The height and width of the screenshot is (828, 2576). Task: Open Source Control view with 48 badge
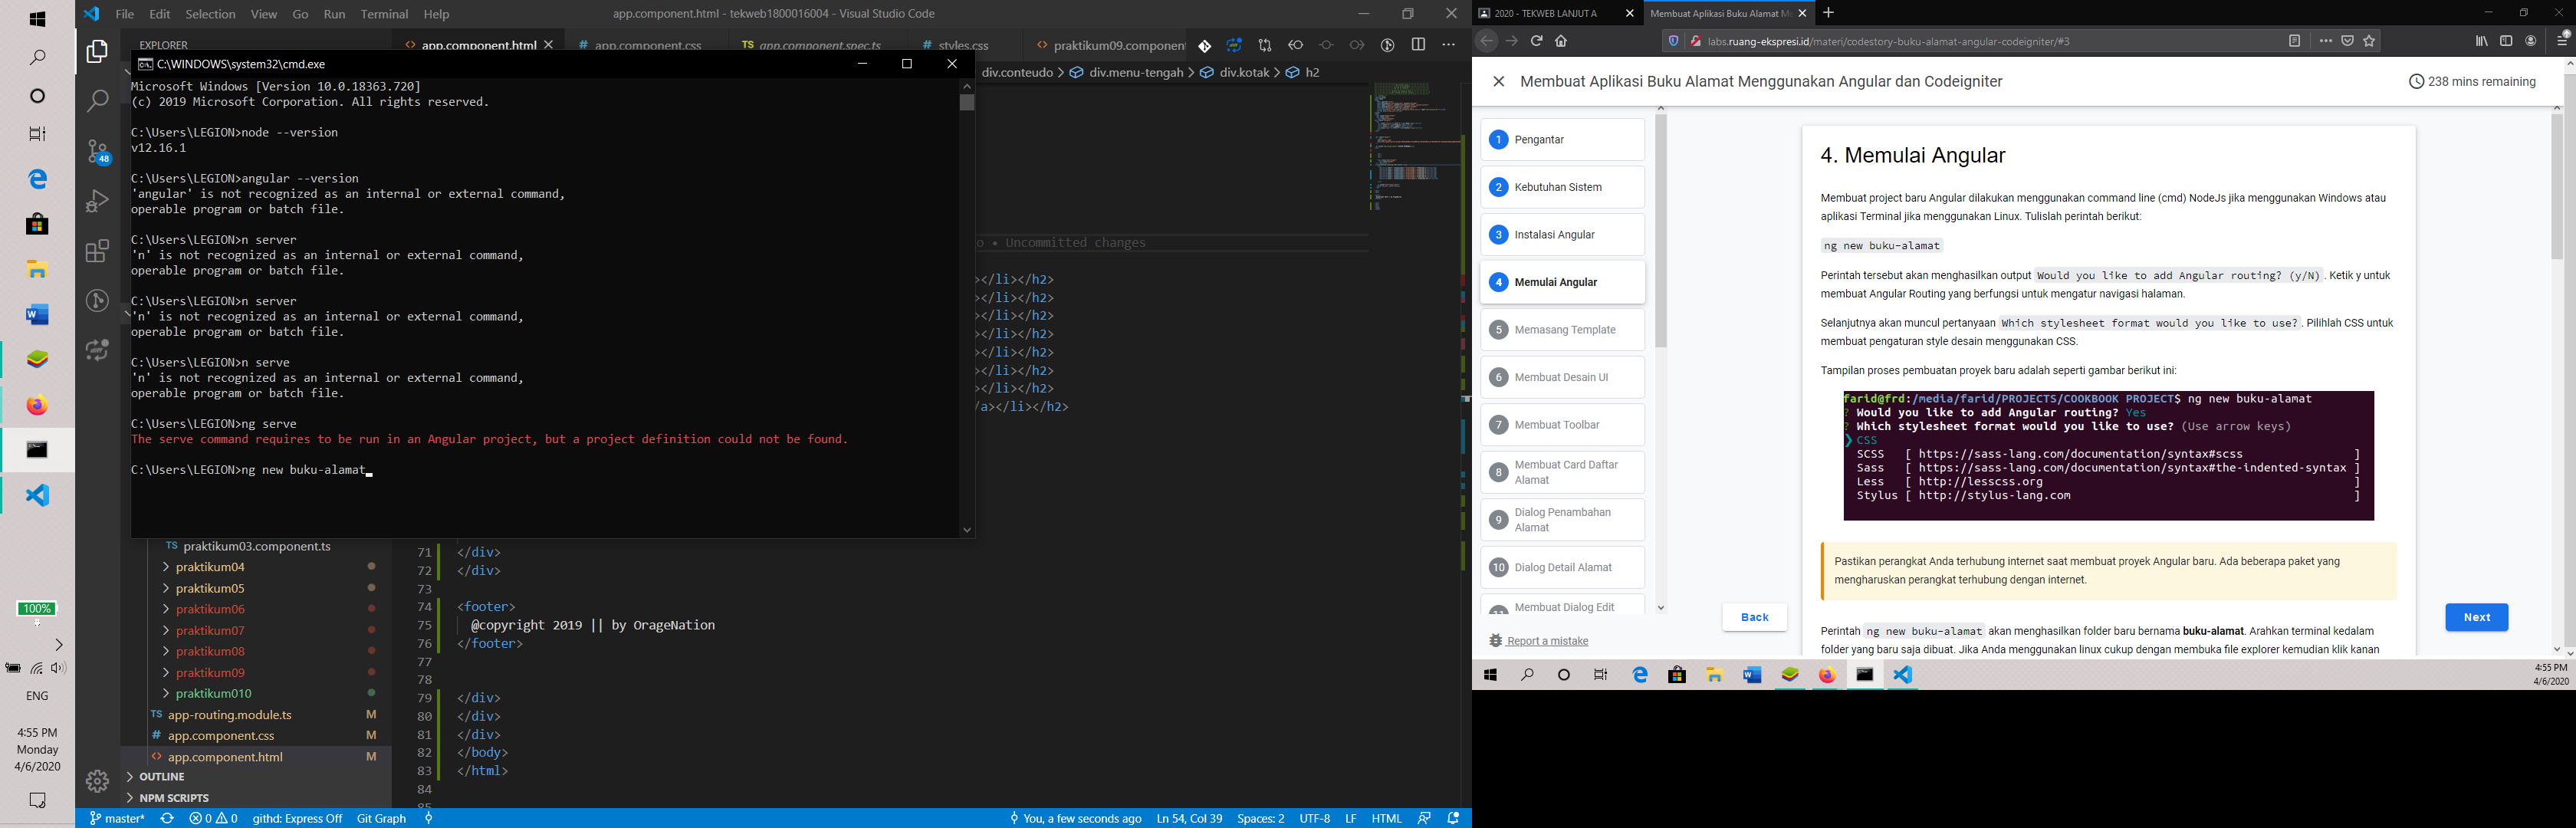point(97,151)
